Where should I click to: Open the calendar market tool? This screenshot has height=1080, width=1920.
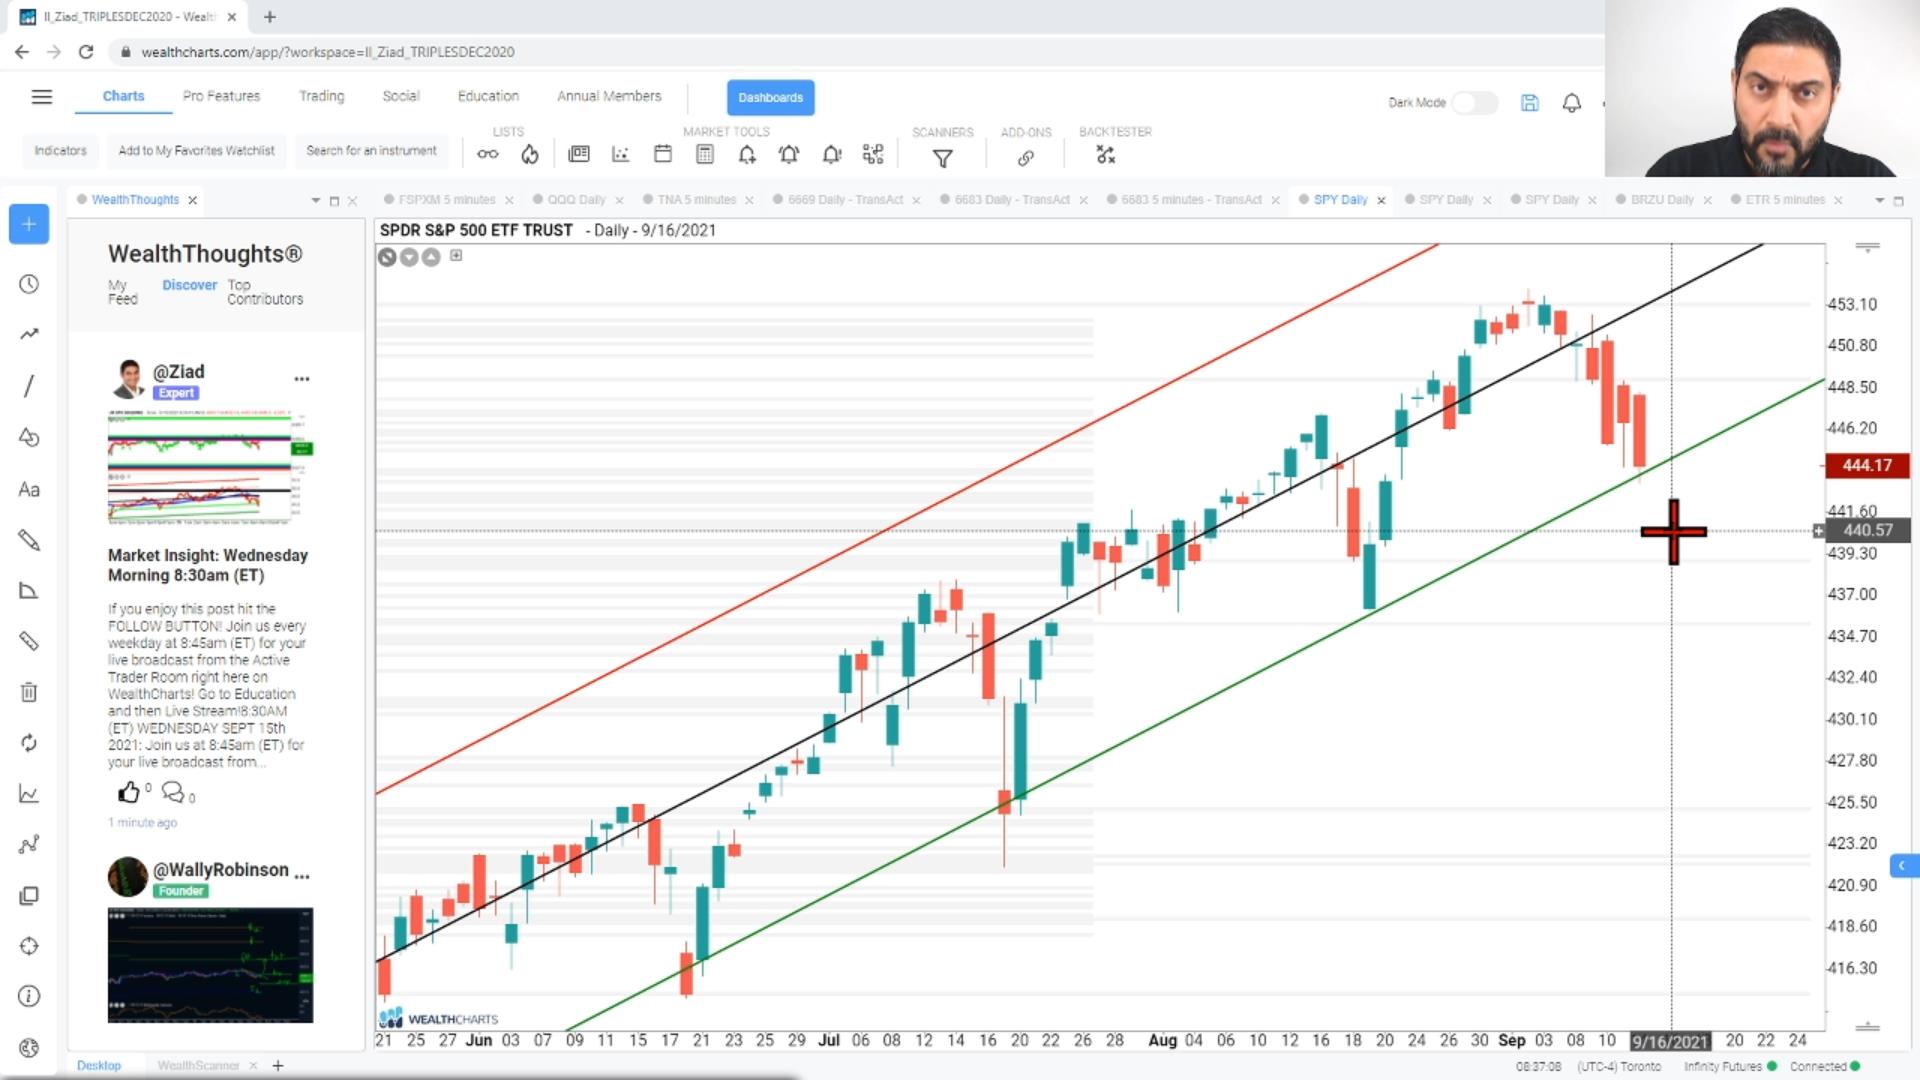coord(663,154)
